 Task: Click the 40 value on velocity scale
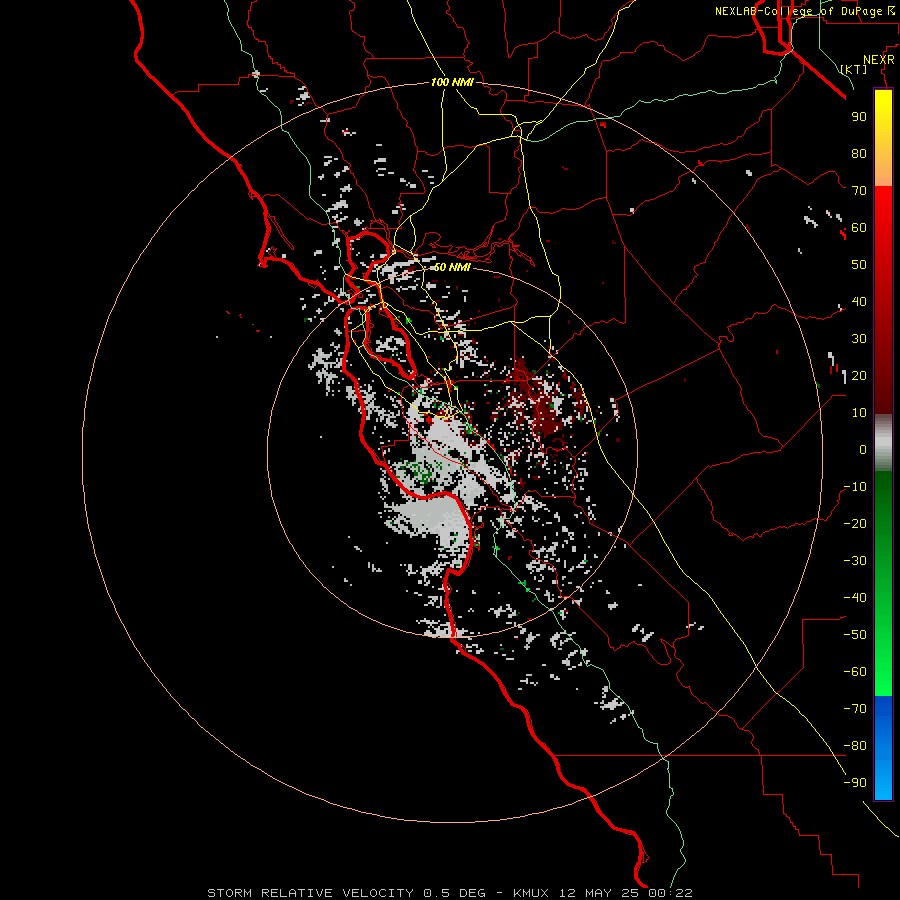[859, 302]
